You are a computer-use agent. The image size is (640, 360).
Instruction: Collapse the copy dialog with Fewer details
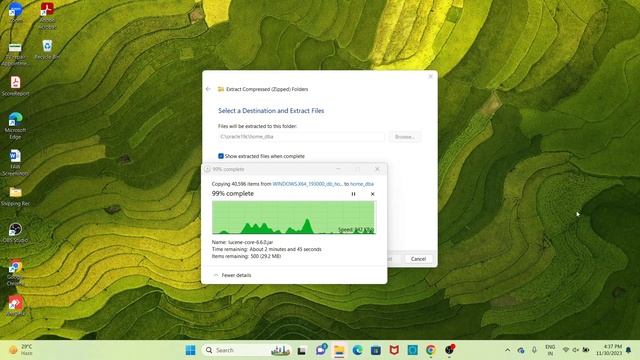233,275
